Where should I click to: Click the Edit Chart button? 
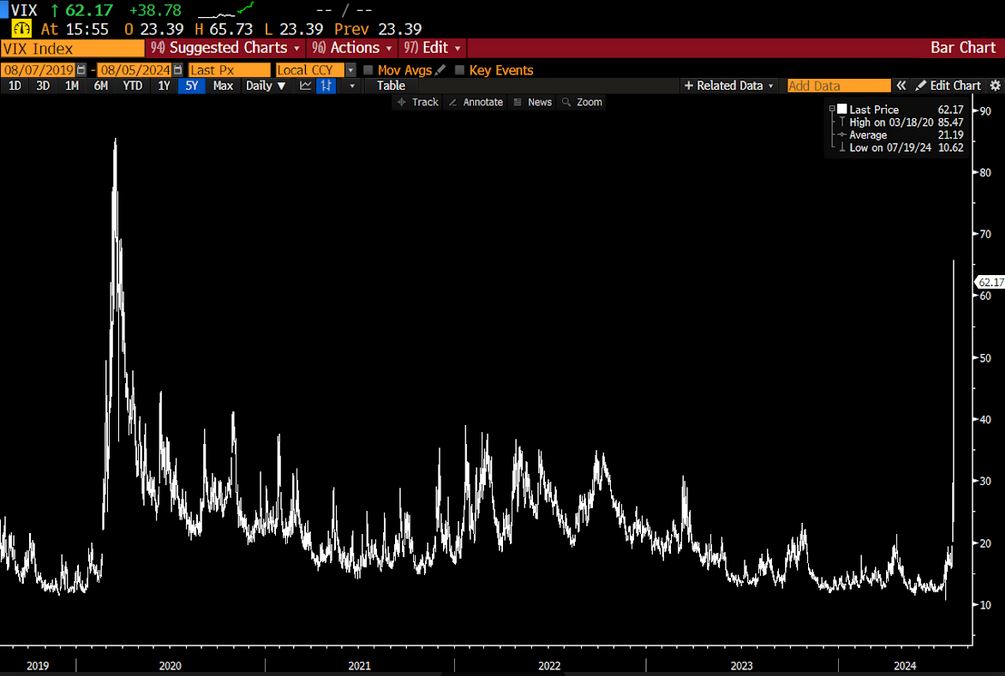pos(948,86)
